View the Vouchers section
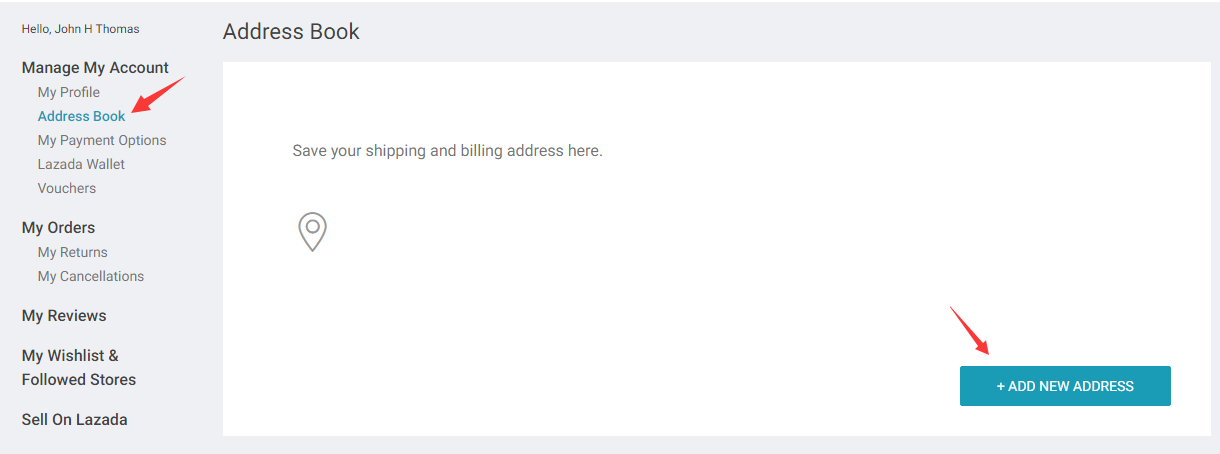1220x454 pixels. tap(67, 188)
